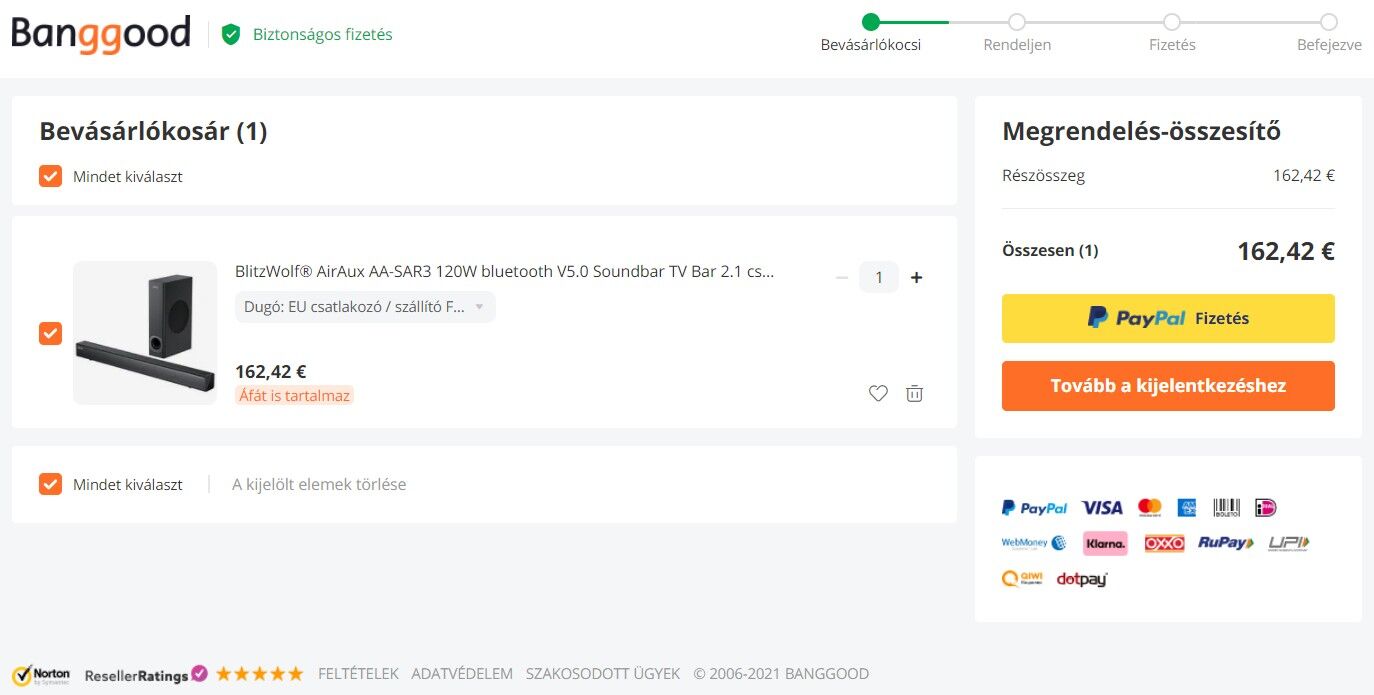Click the Áfát is tartalmaz label

pos(294,395)
